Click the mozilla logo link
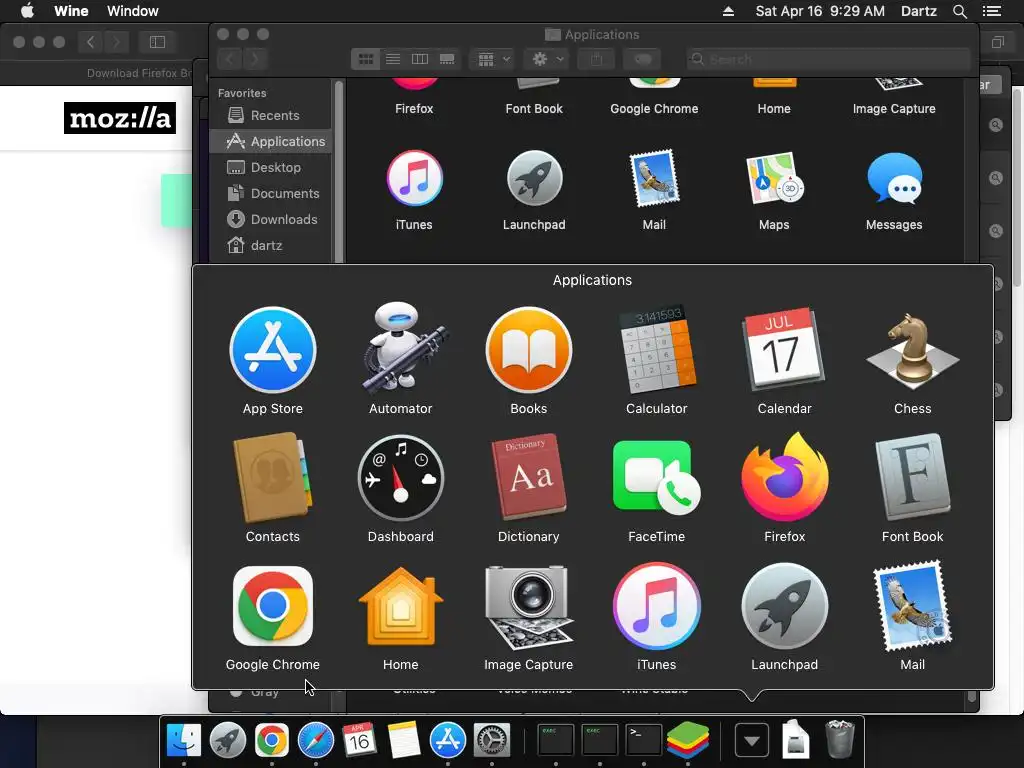1024x768 pixels. coord(120,118)
